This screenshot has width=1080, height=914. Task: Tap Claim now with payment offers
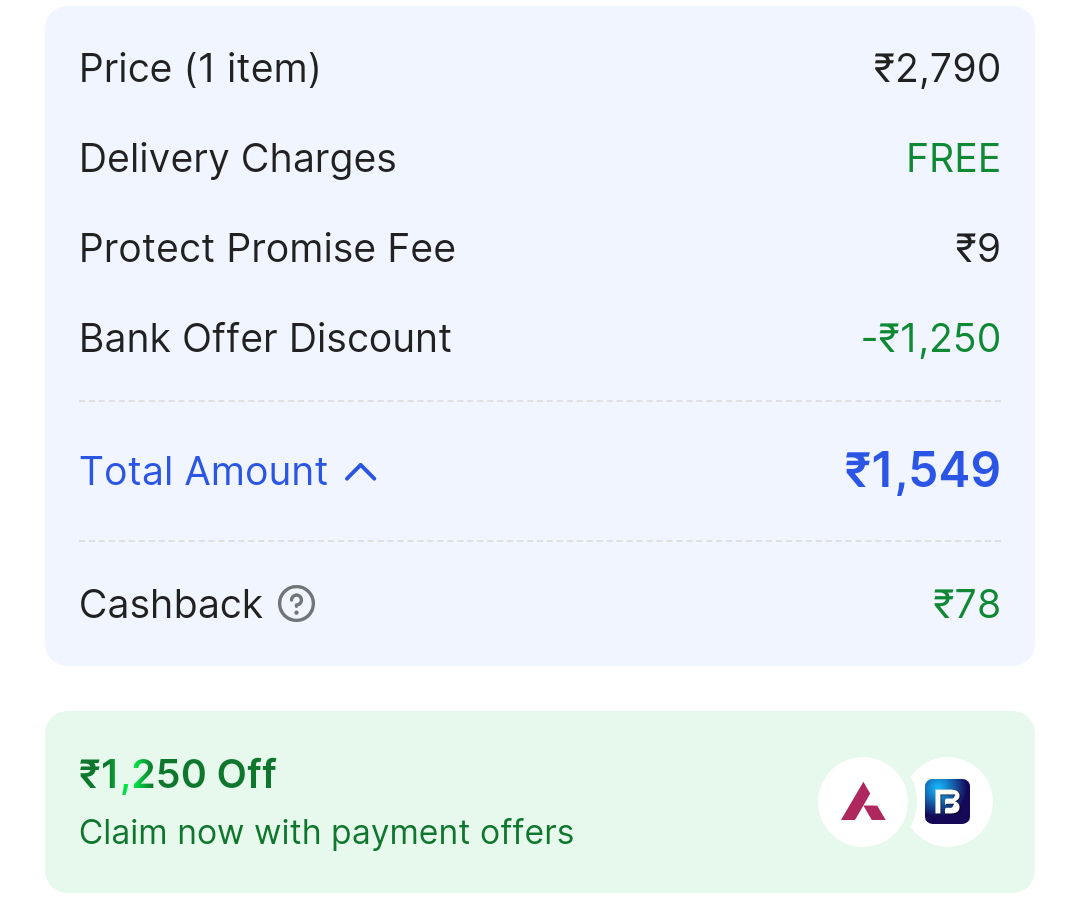tap(326, 832)
